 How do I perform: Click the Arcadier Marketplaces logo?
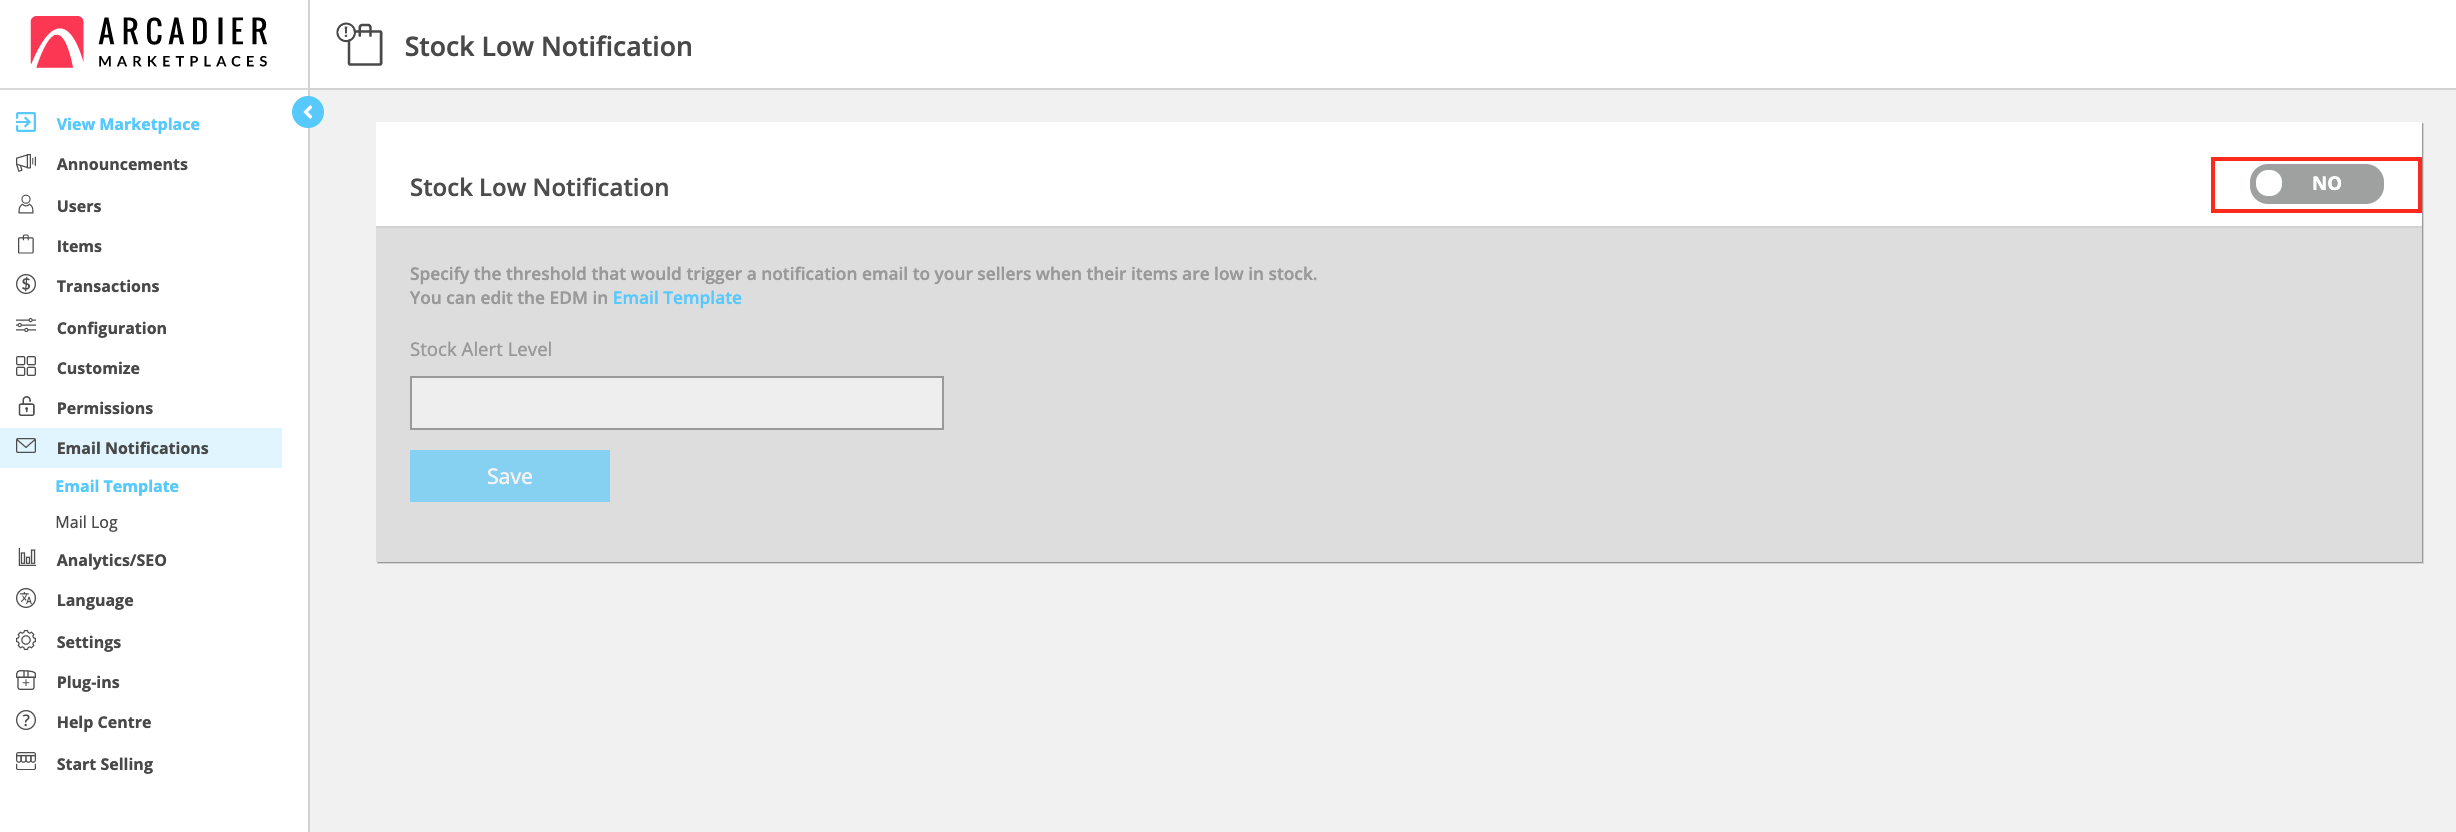pos(150,43)
